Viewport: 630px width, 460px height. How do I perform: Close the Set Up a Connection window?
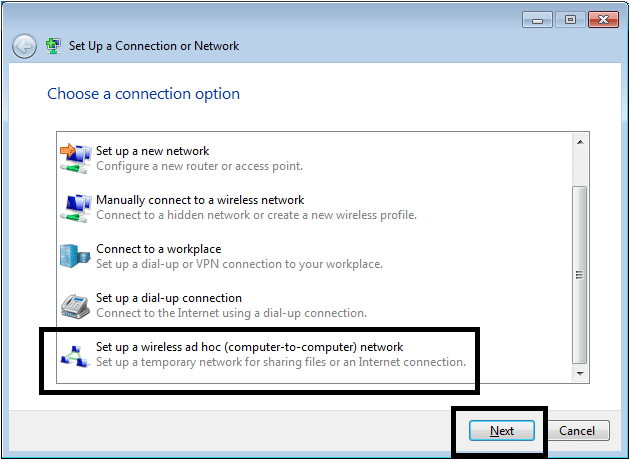603,20
